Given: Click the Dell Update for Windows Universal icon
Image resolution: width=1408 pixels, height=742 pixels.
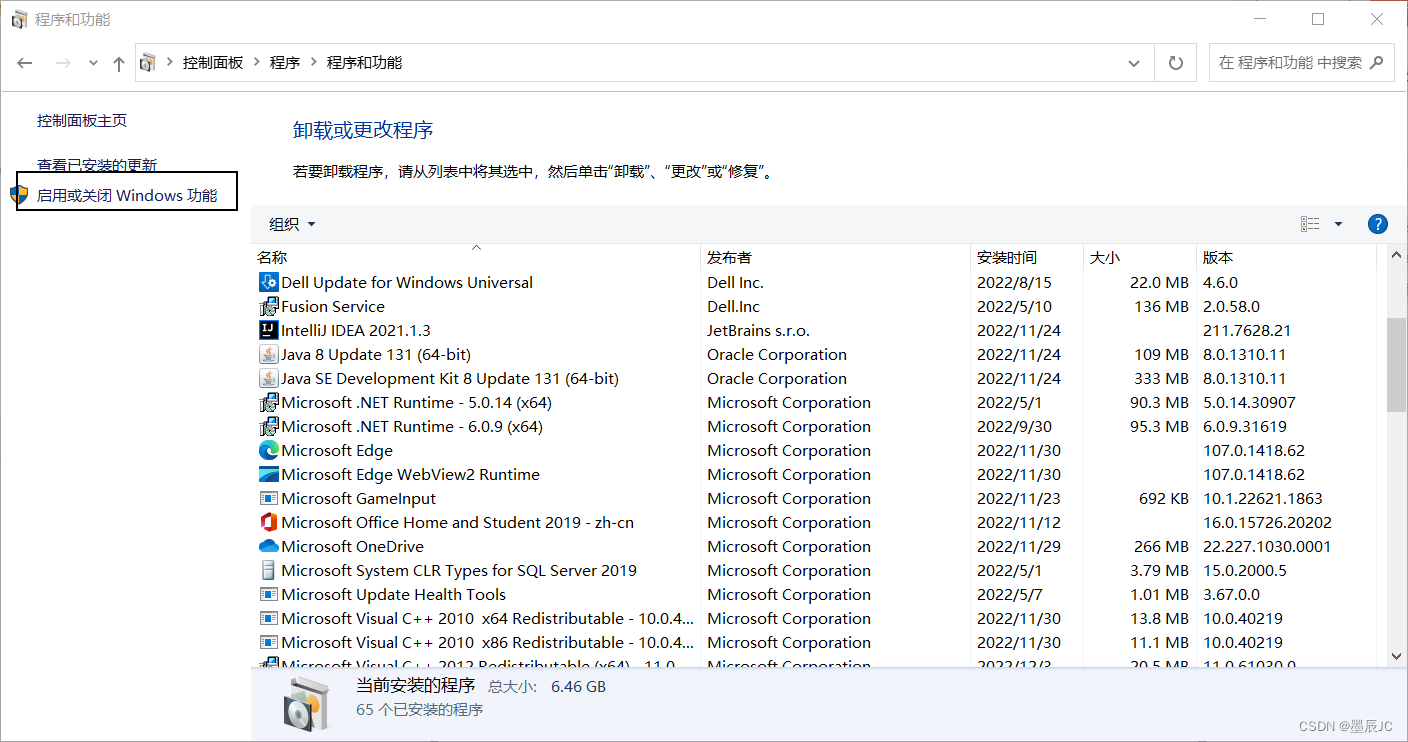Looking at the screenshot, I should coord(268,282).
